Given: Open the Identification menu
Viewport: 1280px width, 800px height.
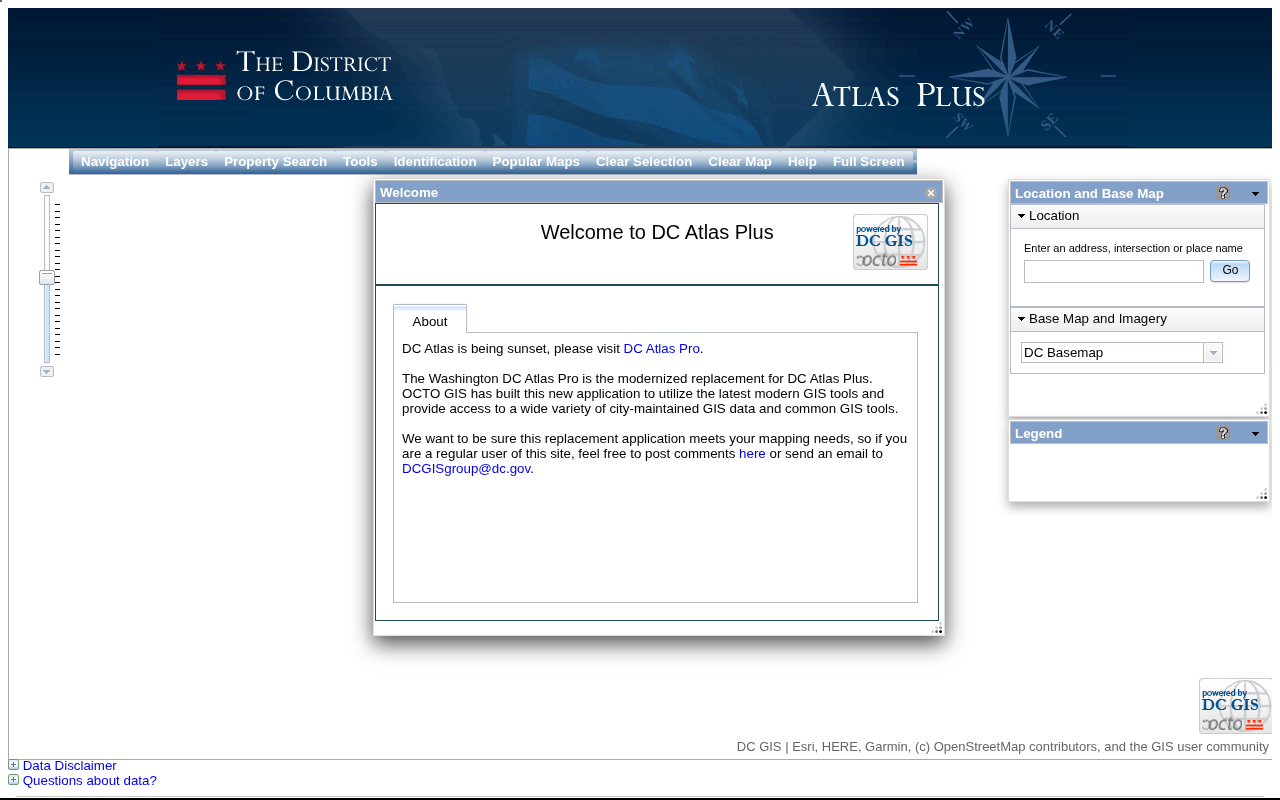Looking at the screenshot, I should tap(435, 162).
